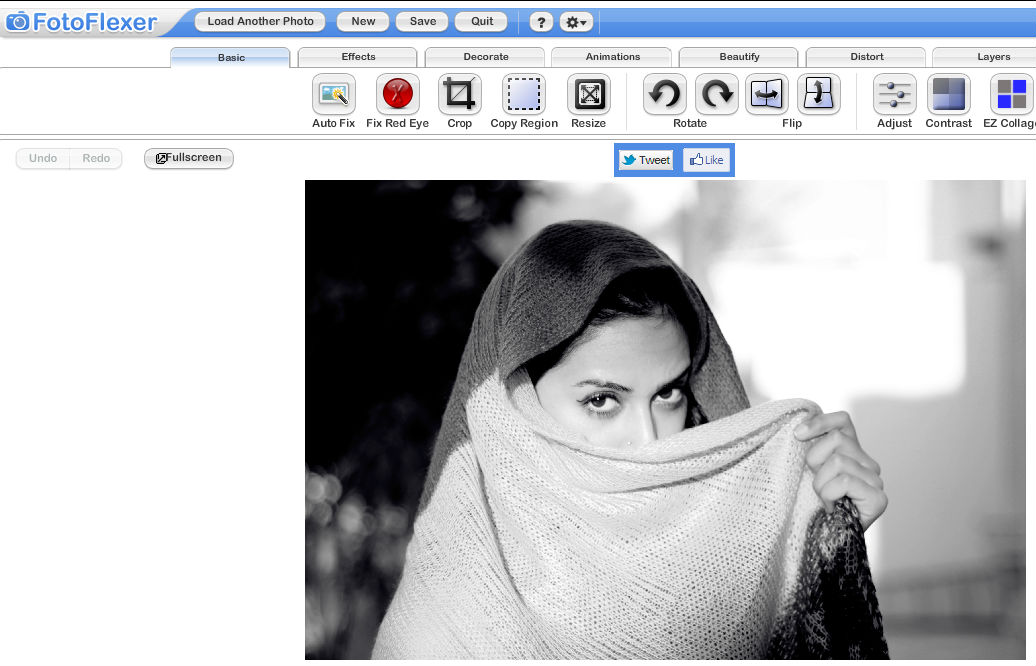
Task: Click the Quit button
Action: pos(482,21)
